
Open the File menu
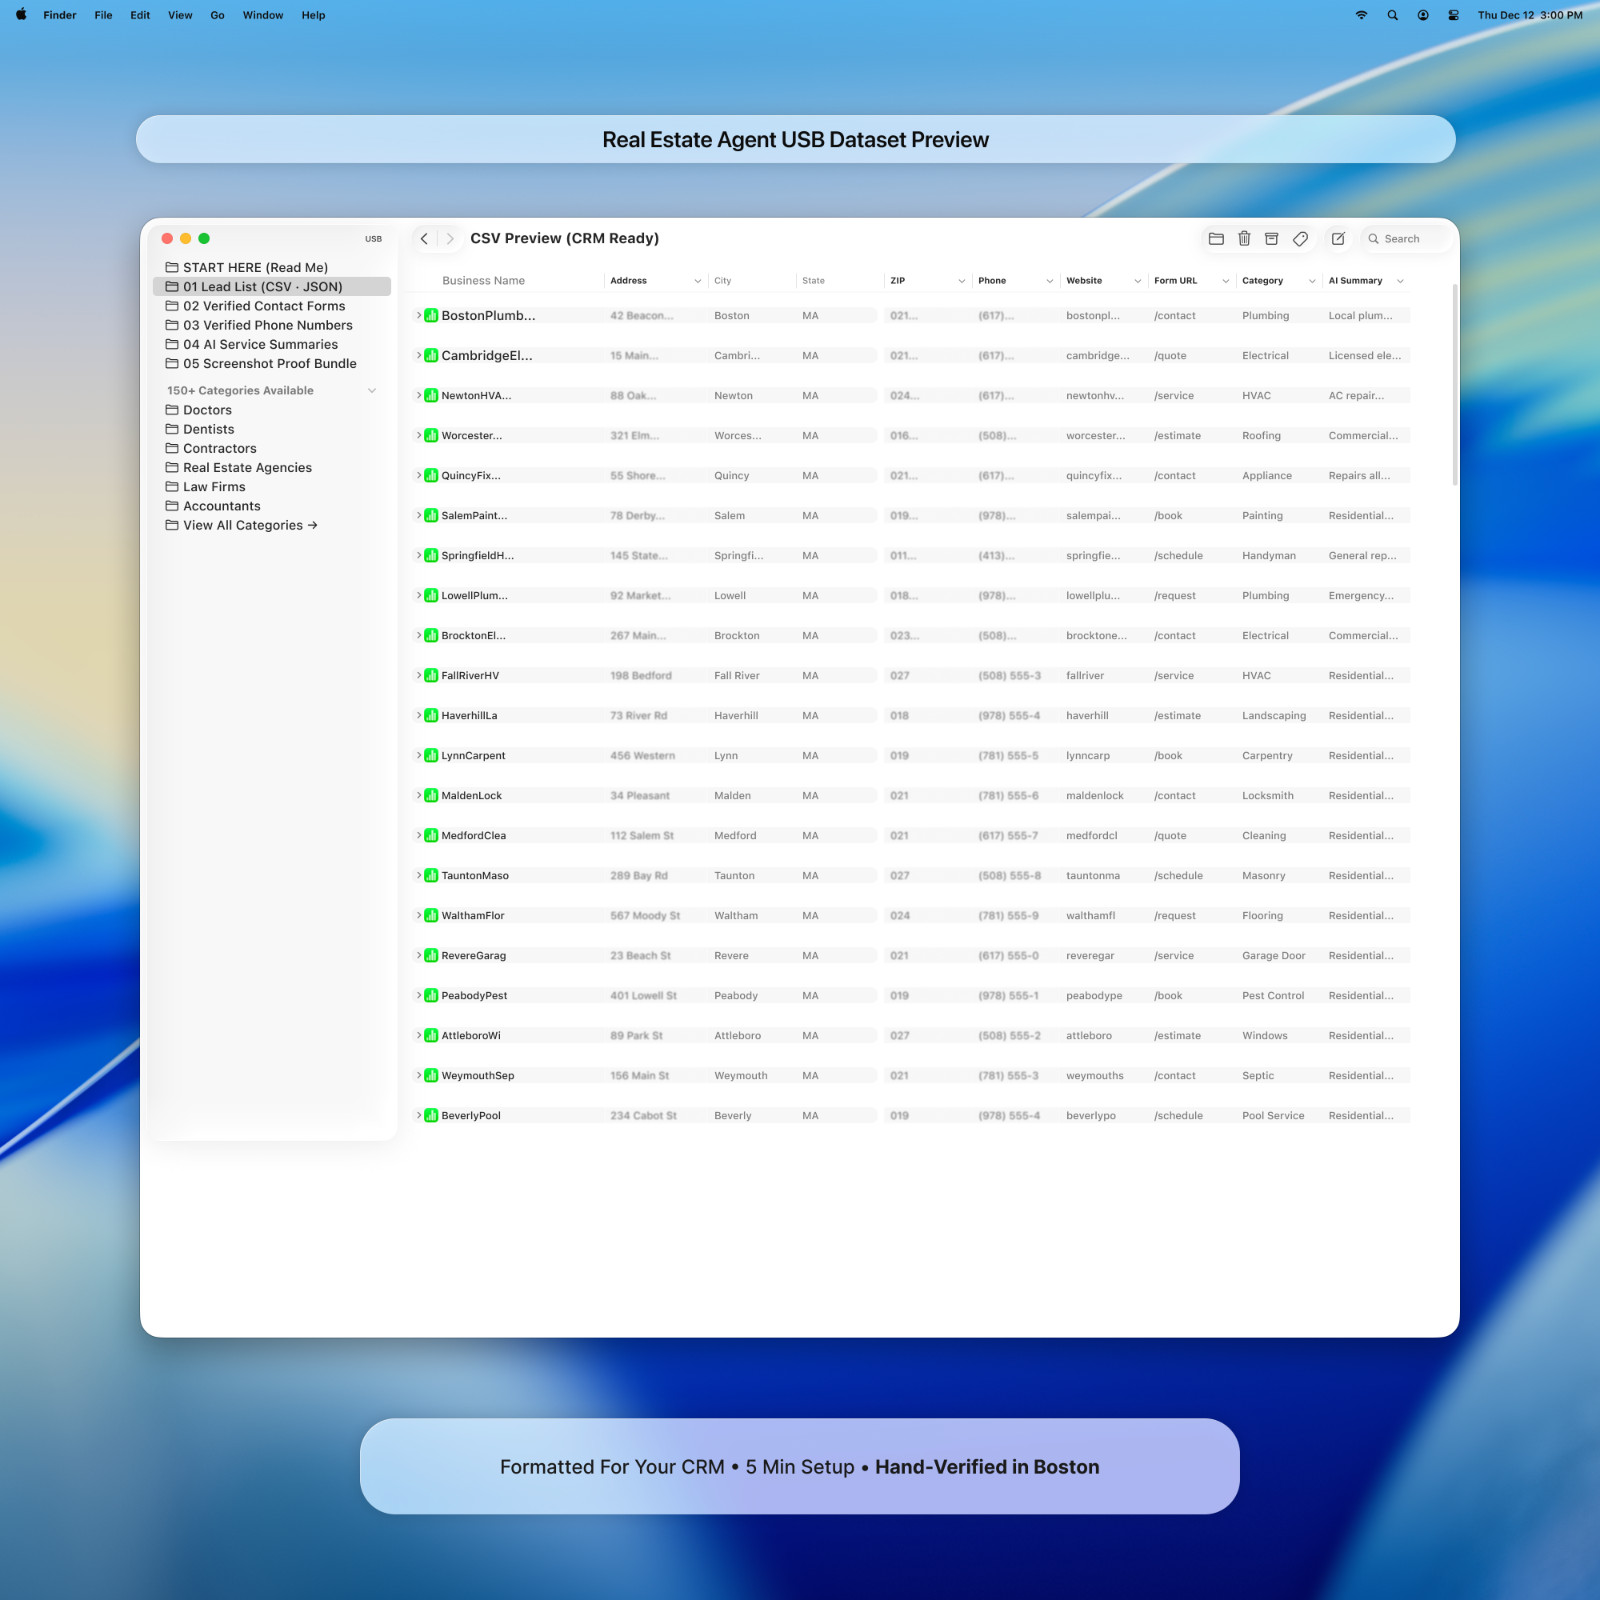[101, 15]
